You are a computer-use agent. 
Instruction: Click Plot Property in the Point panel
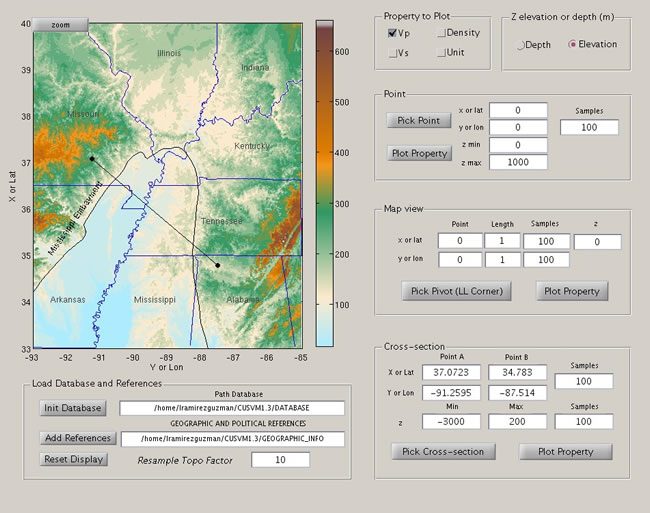click(x=418, y=153)
